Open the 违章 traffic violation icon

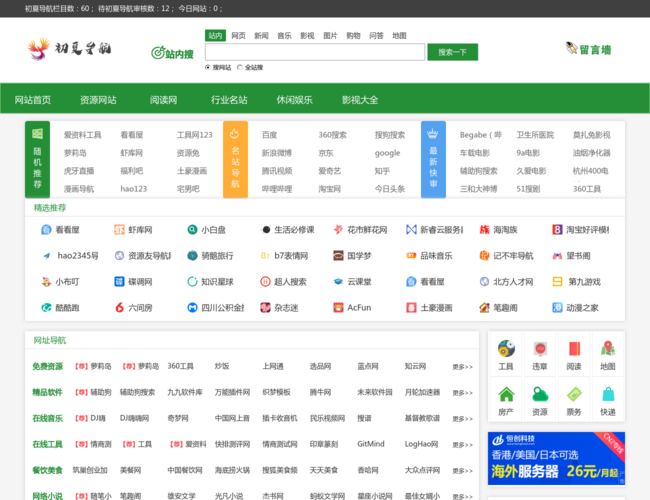(x=540, y=349)
